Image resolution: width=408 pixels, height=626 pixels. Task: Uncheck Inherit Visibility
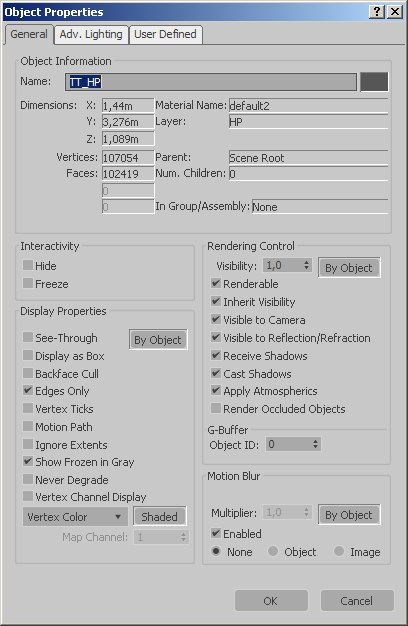[216, 301]
